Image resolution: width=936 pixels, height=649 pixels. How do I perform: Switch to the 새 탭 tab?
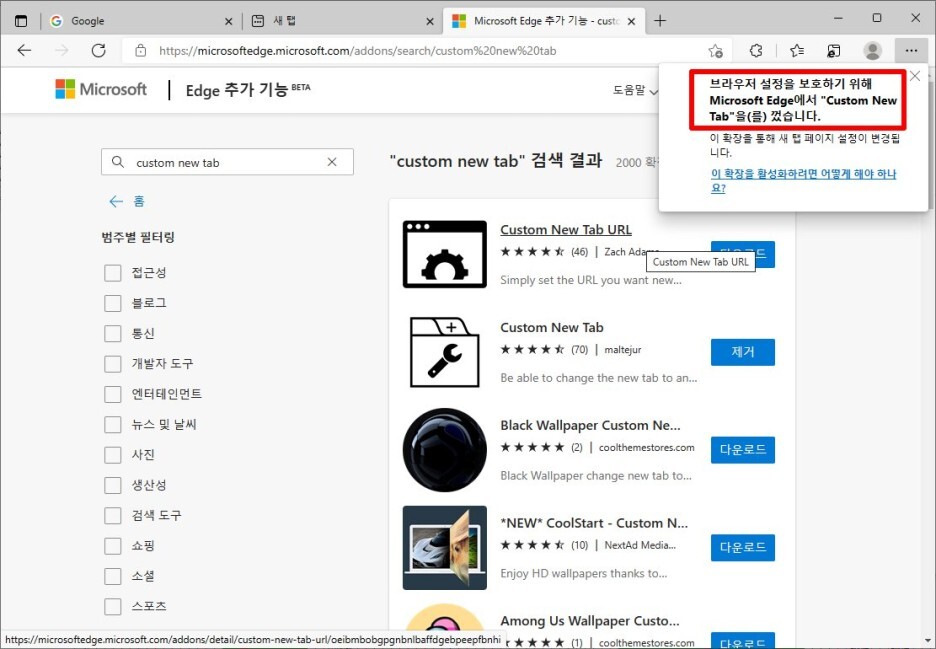pos(342,21)
